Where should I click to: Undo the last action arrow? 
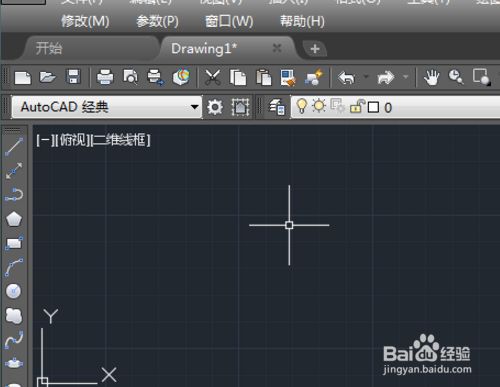tap(347, 78)
